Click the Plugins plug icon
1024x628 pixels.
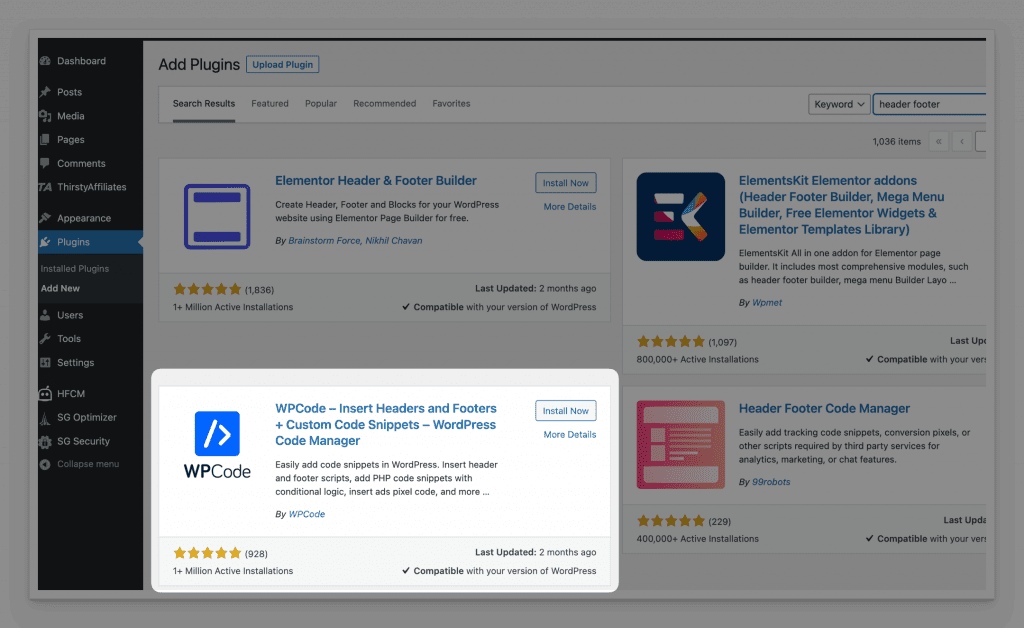coord(45,242)
